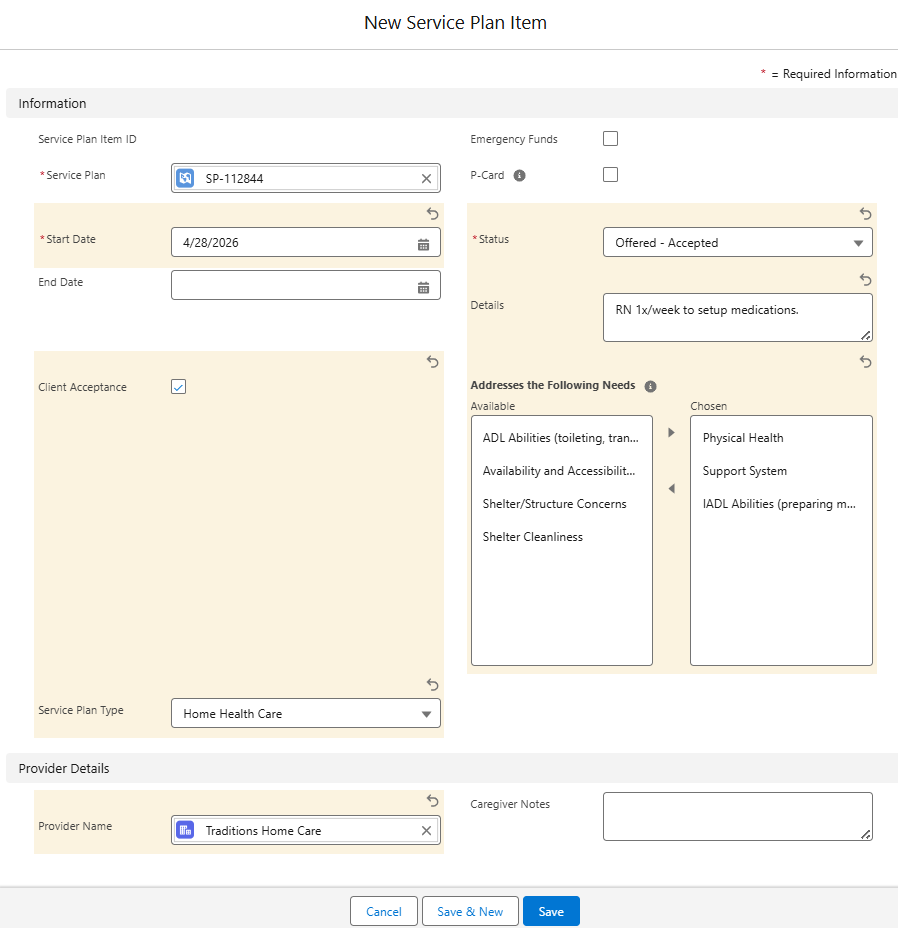
Task: Undo the Provider Name change
Action: (433, 801)
